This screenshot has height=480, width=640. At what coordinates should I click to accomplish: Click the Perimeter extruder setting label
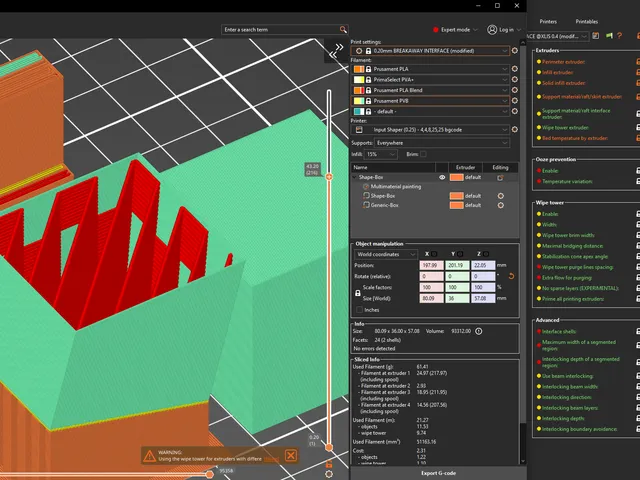click(563, 62)
